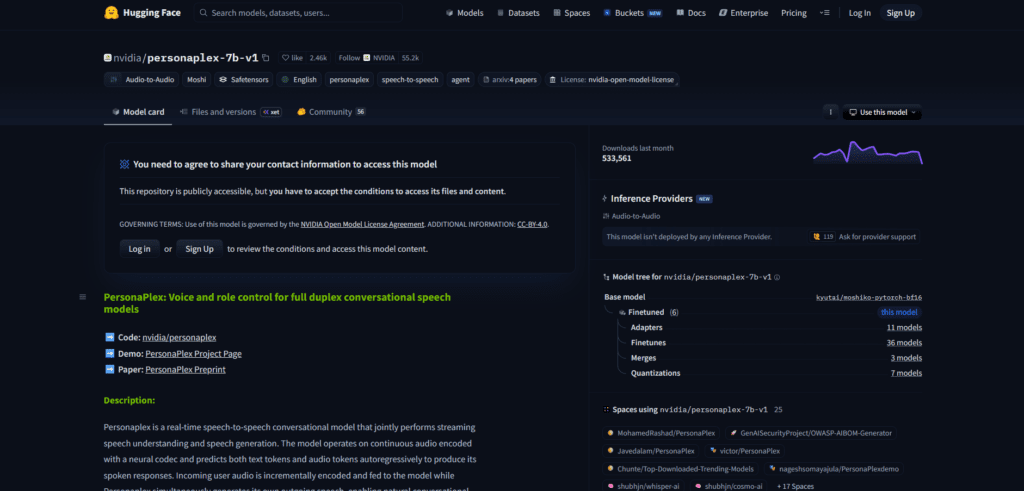Click the 55.2k follower count
The height and width of the screenshot is (491, 1024).
tap(411, 57)
